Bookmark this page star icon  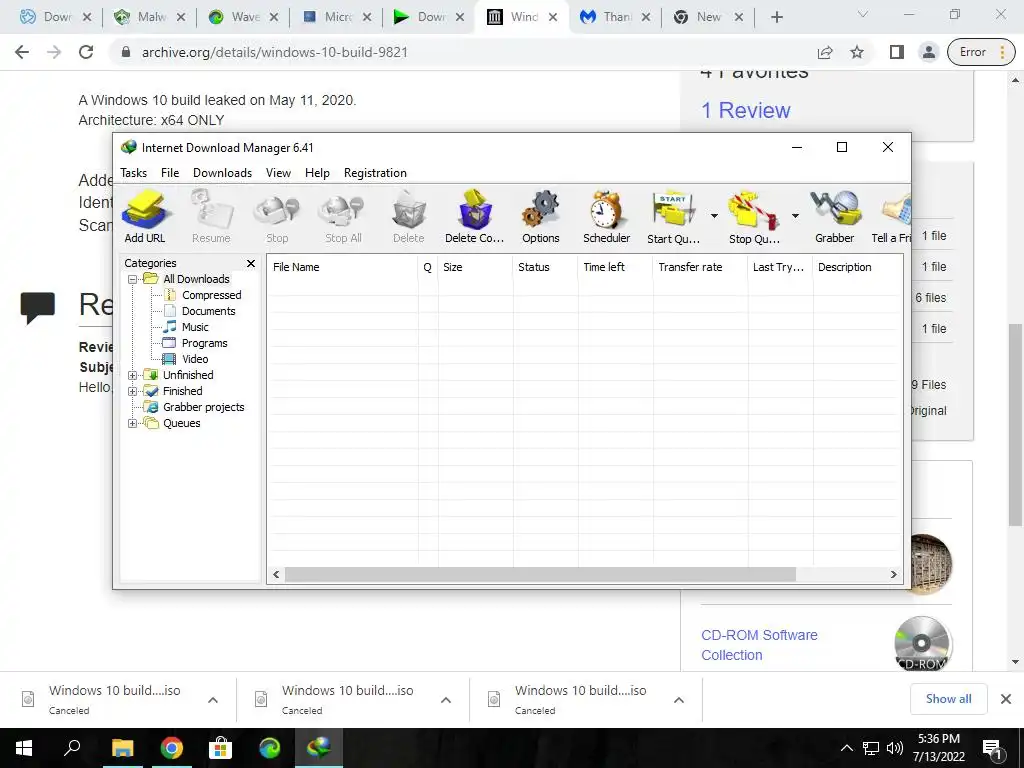857,52
